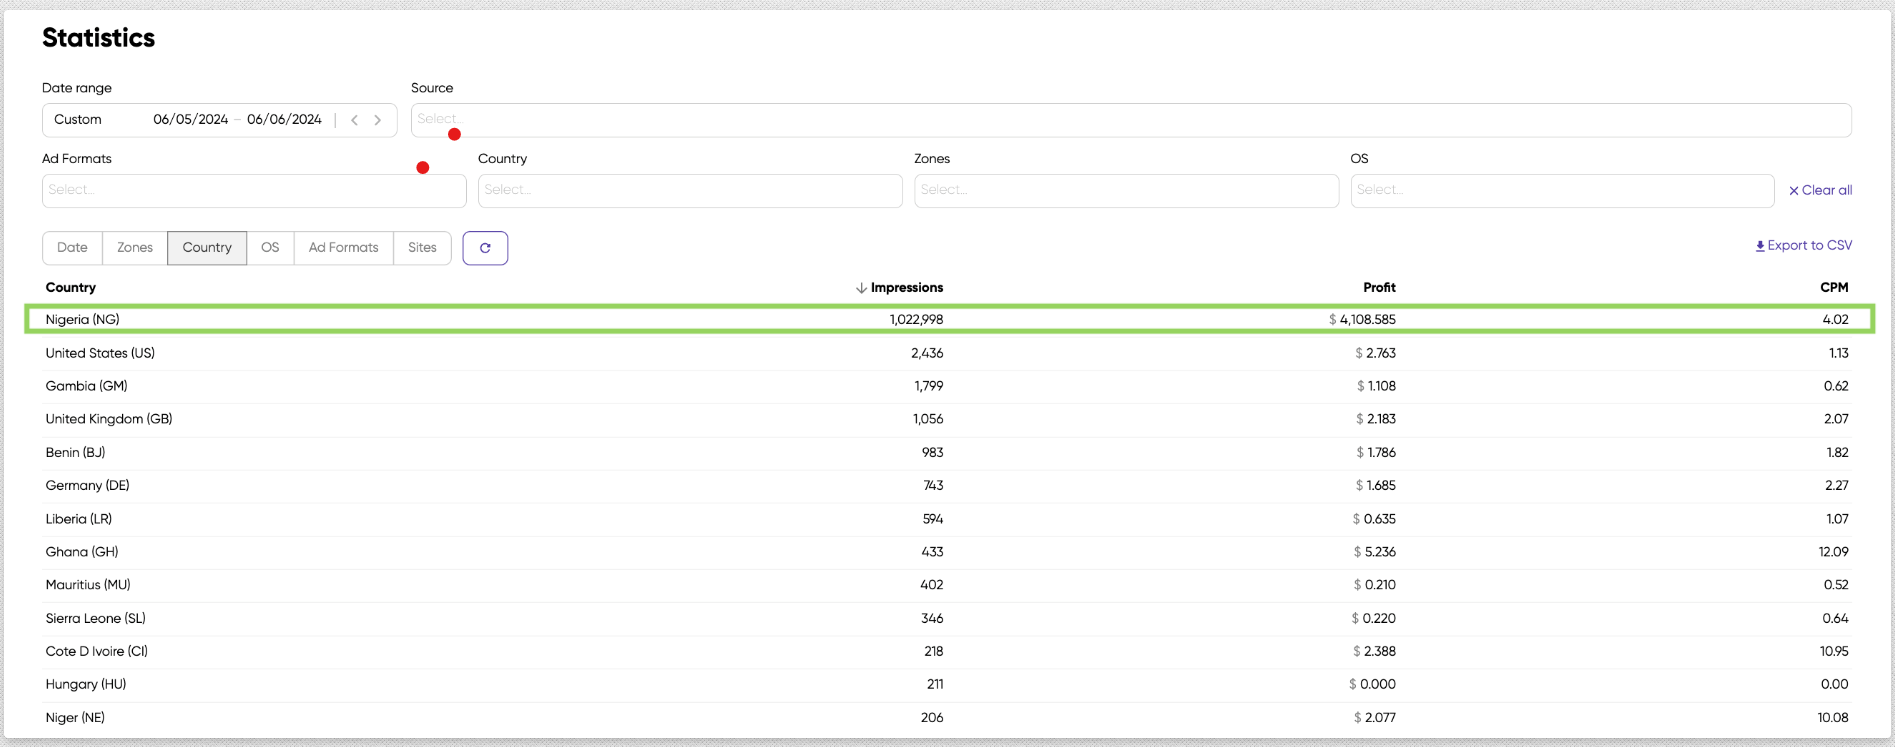Switch to the Zones grouping tab
The image size is (1895, 747).
coord(135,248)
